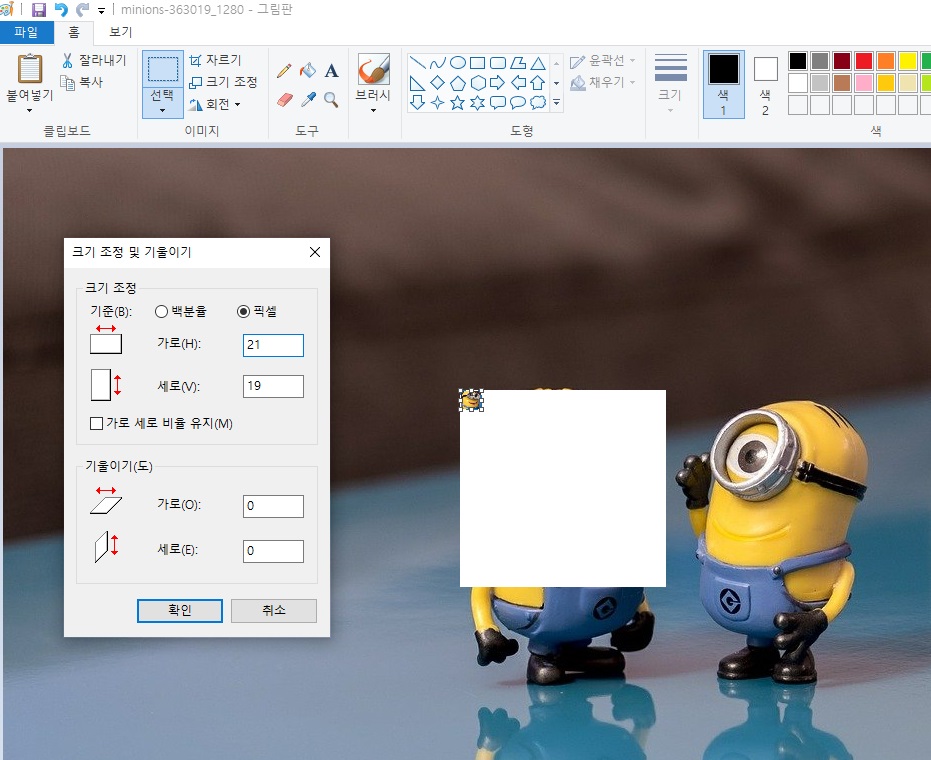
Task: Select the Hexagon shape
Action: pos(477,83)
